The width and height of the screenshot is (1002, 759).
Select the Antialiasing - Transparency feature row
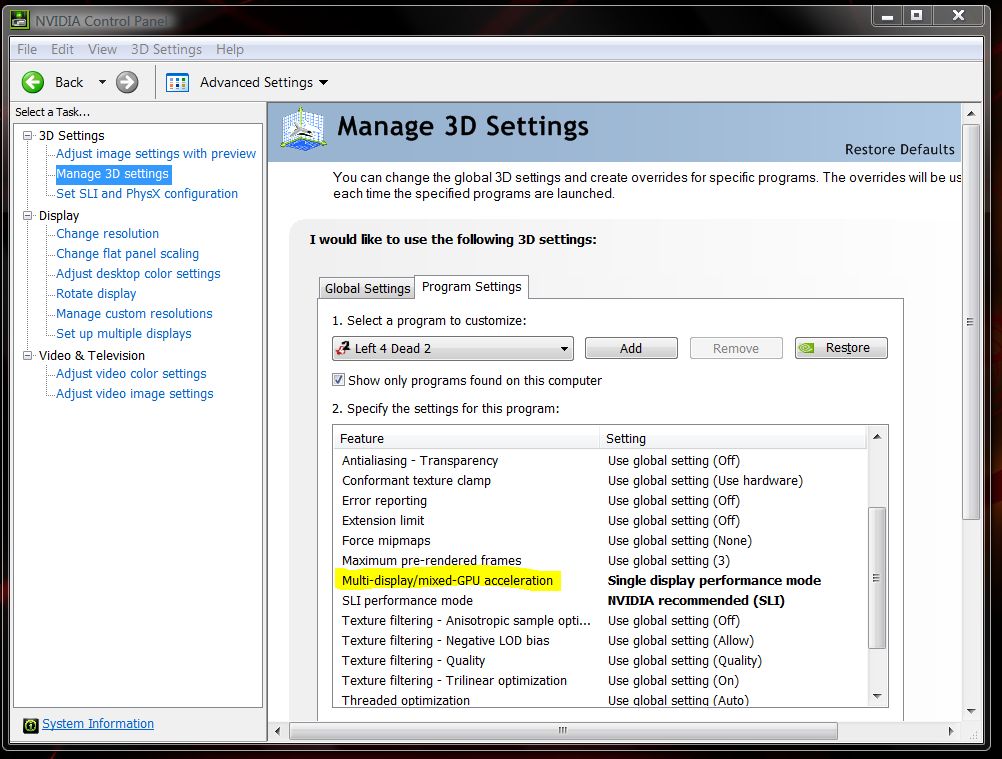600,461
